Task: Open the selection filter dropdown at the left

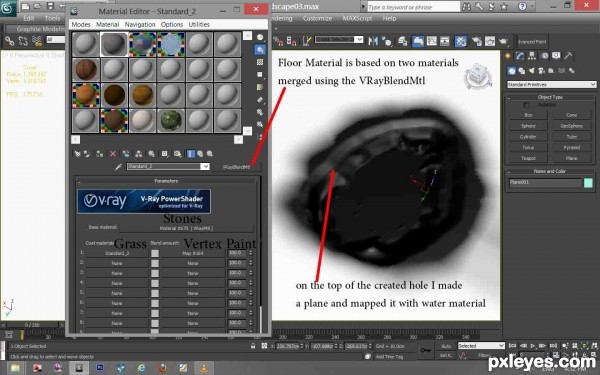Action: click(x=56, y=39)
